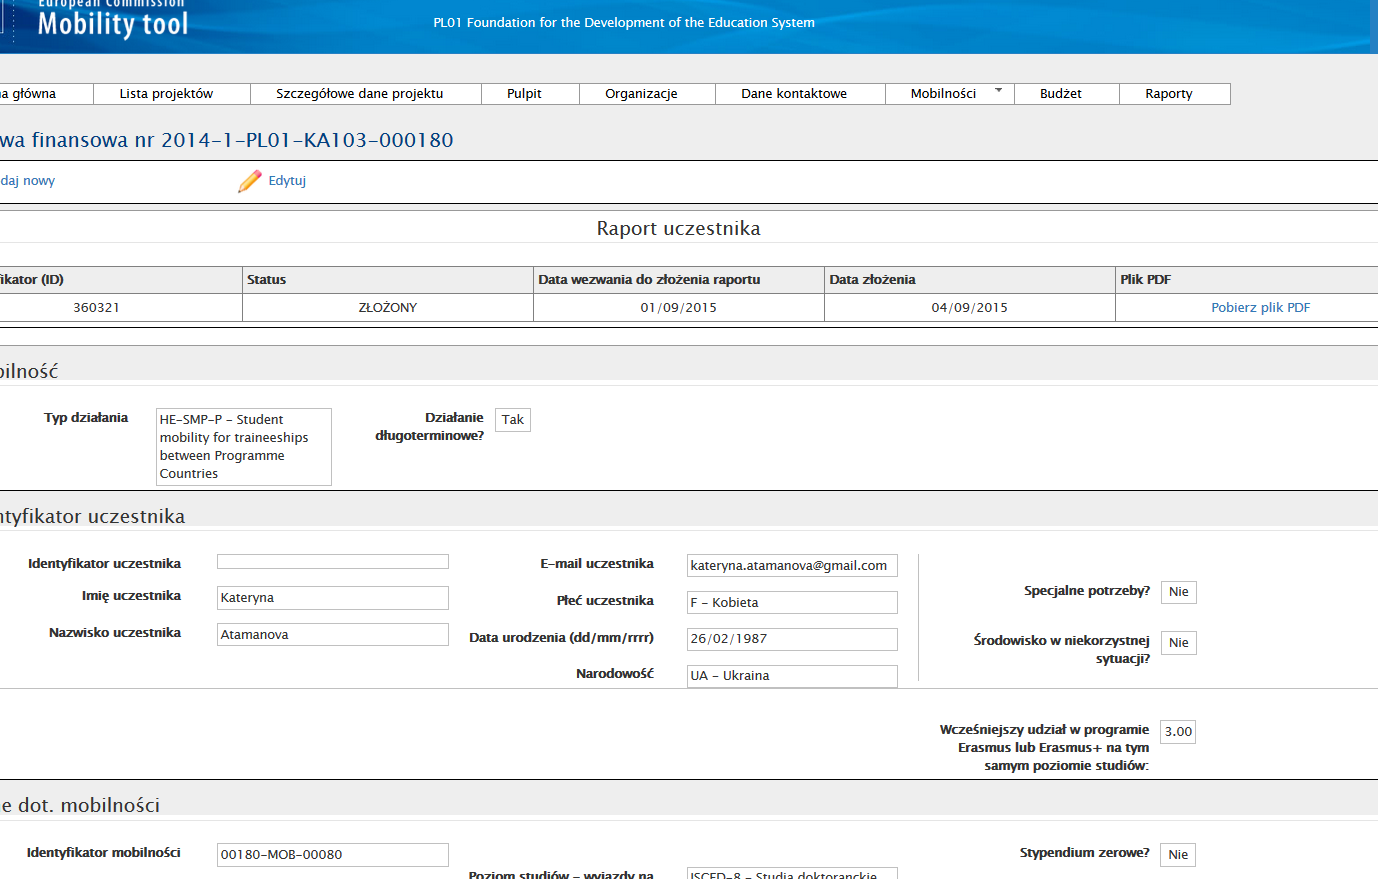Click the Identyfikator mobilności field 00180-MOB-00080
This screenshot has width=1378, height=879.
click(333, 855)
